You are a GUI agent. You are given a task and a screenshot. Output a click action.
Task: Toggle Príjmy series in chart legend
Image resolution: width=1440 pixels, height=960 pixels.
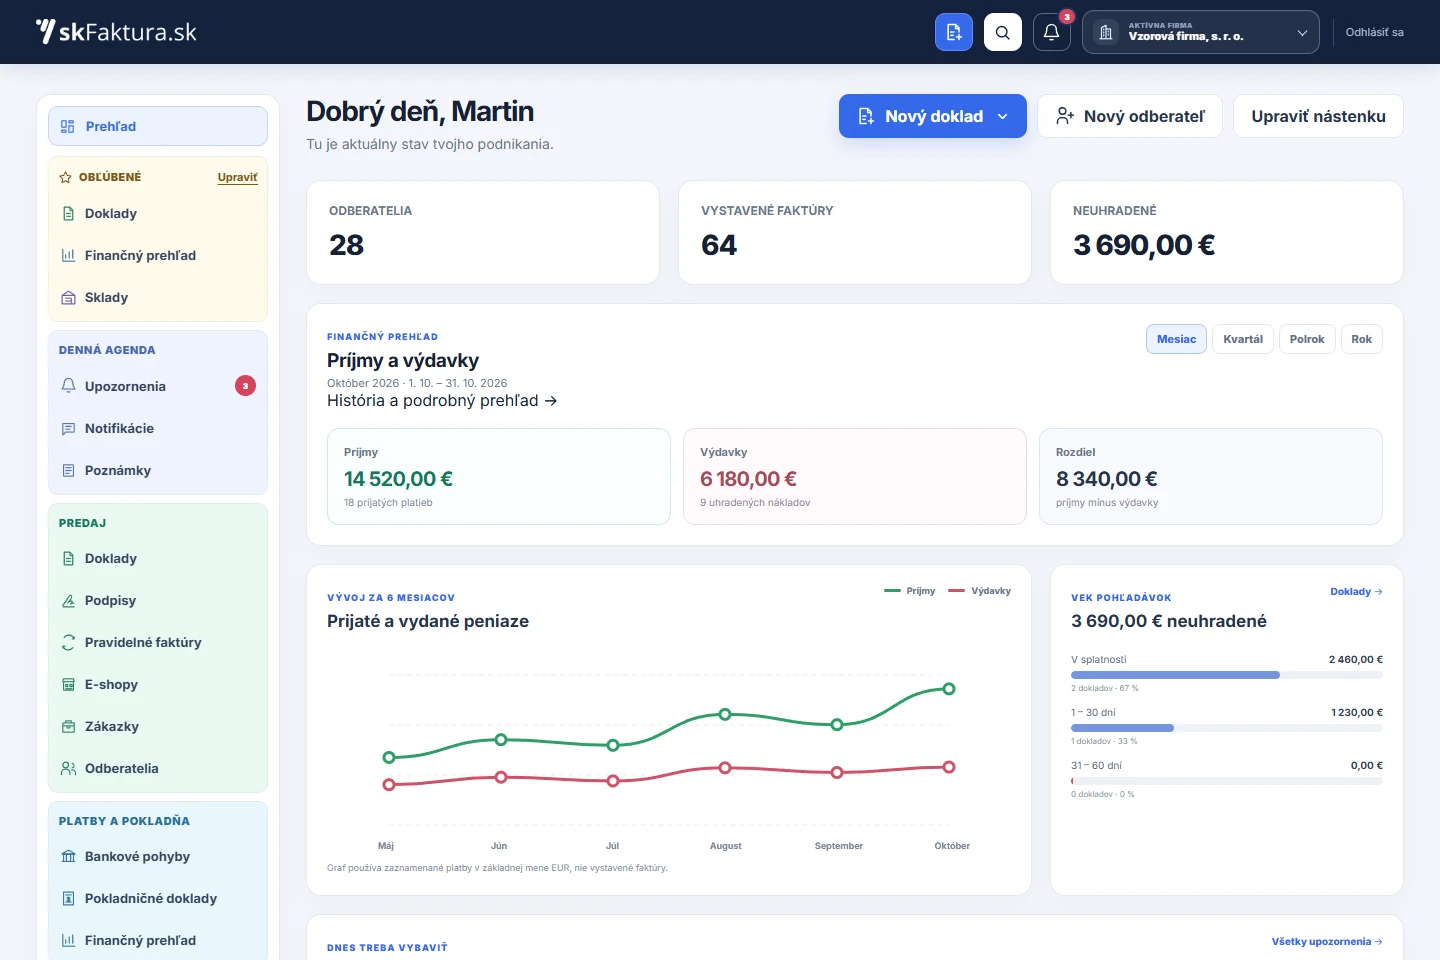pyautogui.click(x=910, y=591)
